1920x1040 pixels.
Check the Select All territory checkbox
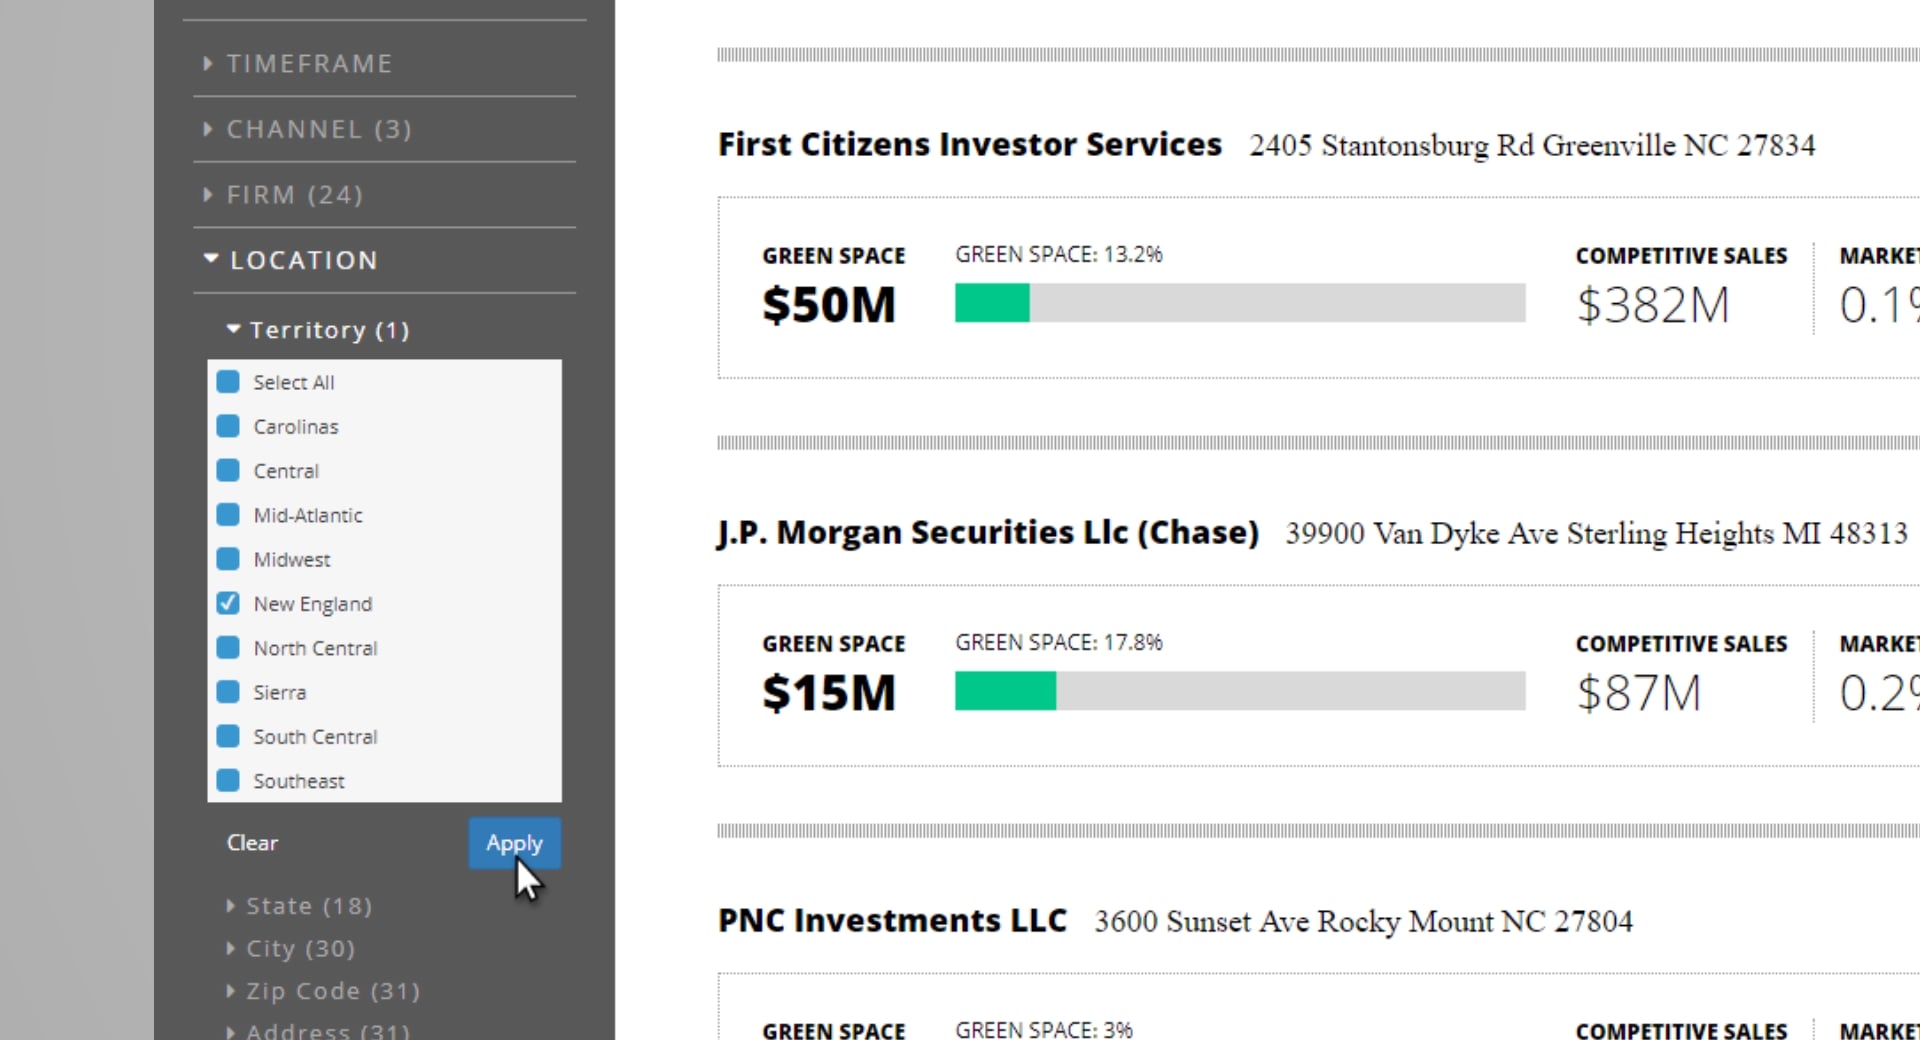[x=229, y=382]
